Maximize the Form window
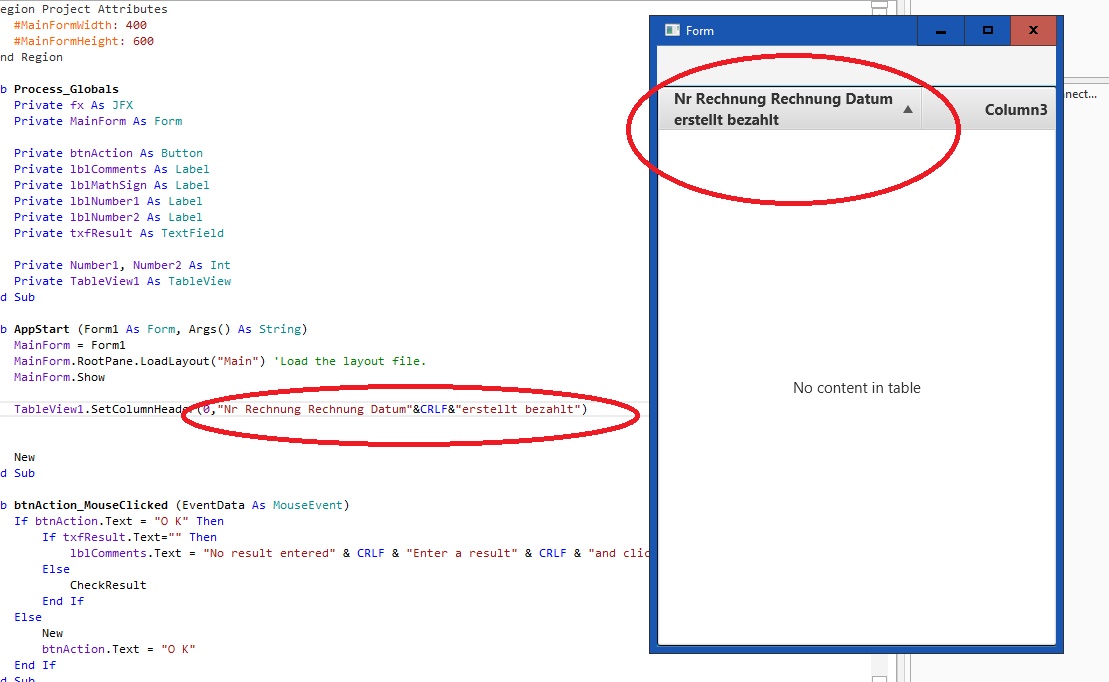This screenshot has height=682, width=1109. 987,31
